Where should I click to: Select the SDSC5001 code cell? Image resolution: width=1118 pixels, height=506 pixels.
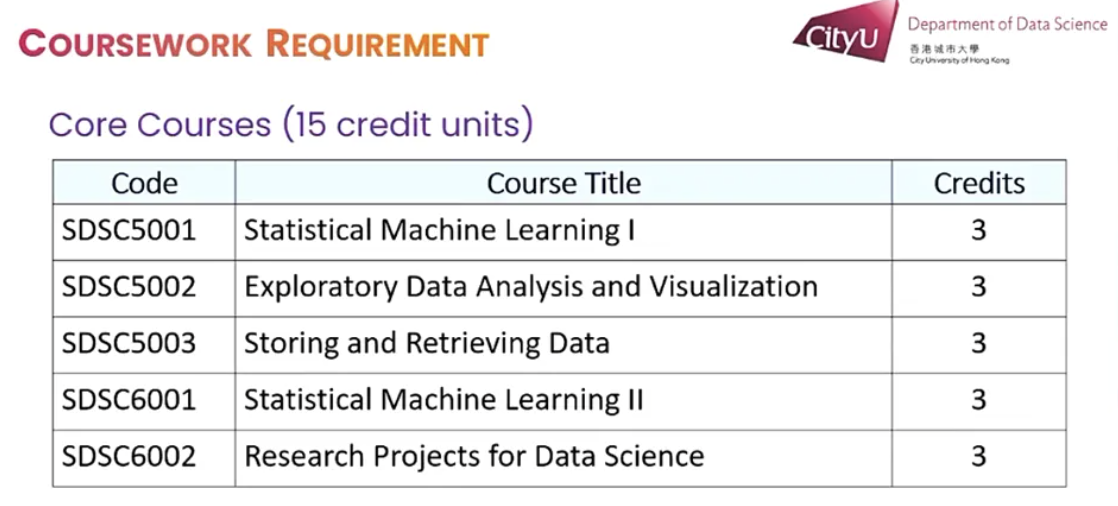pos(129,230)
